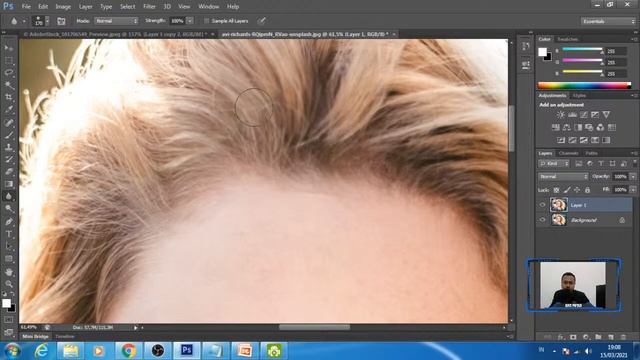640x360 pixels.
Task: Select the History Brush tool
Action: pyautogui.click(x=9, y=159)
